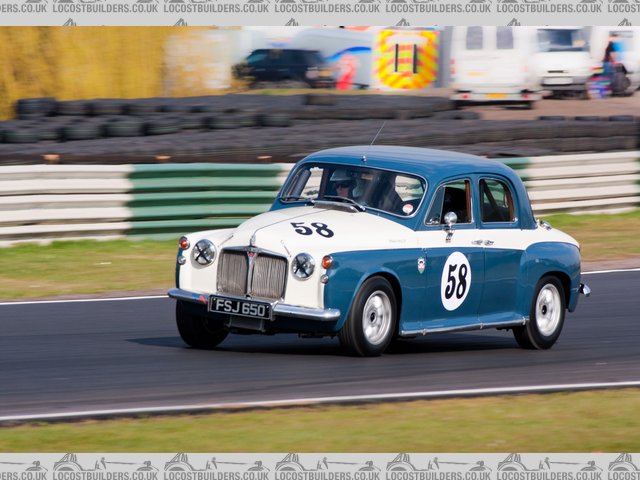Click the LOCOSTBUILDERS.CO.UK watermark banner at bottom
The image size is (640, 480).
tap(320, 466)
